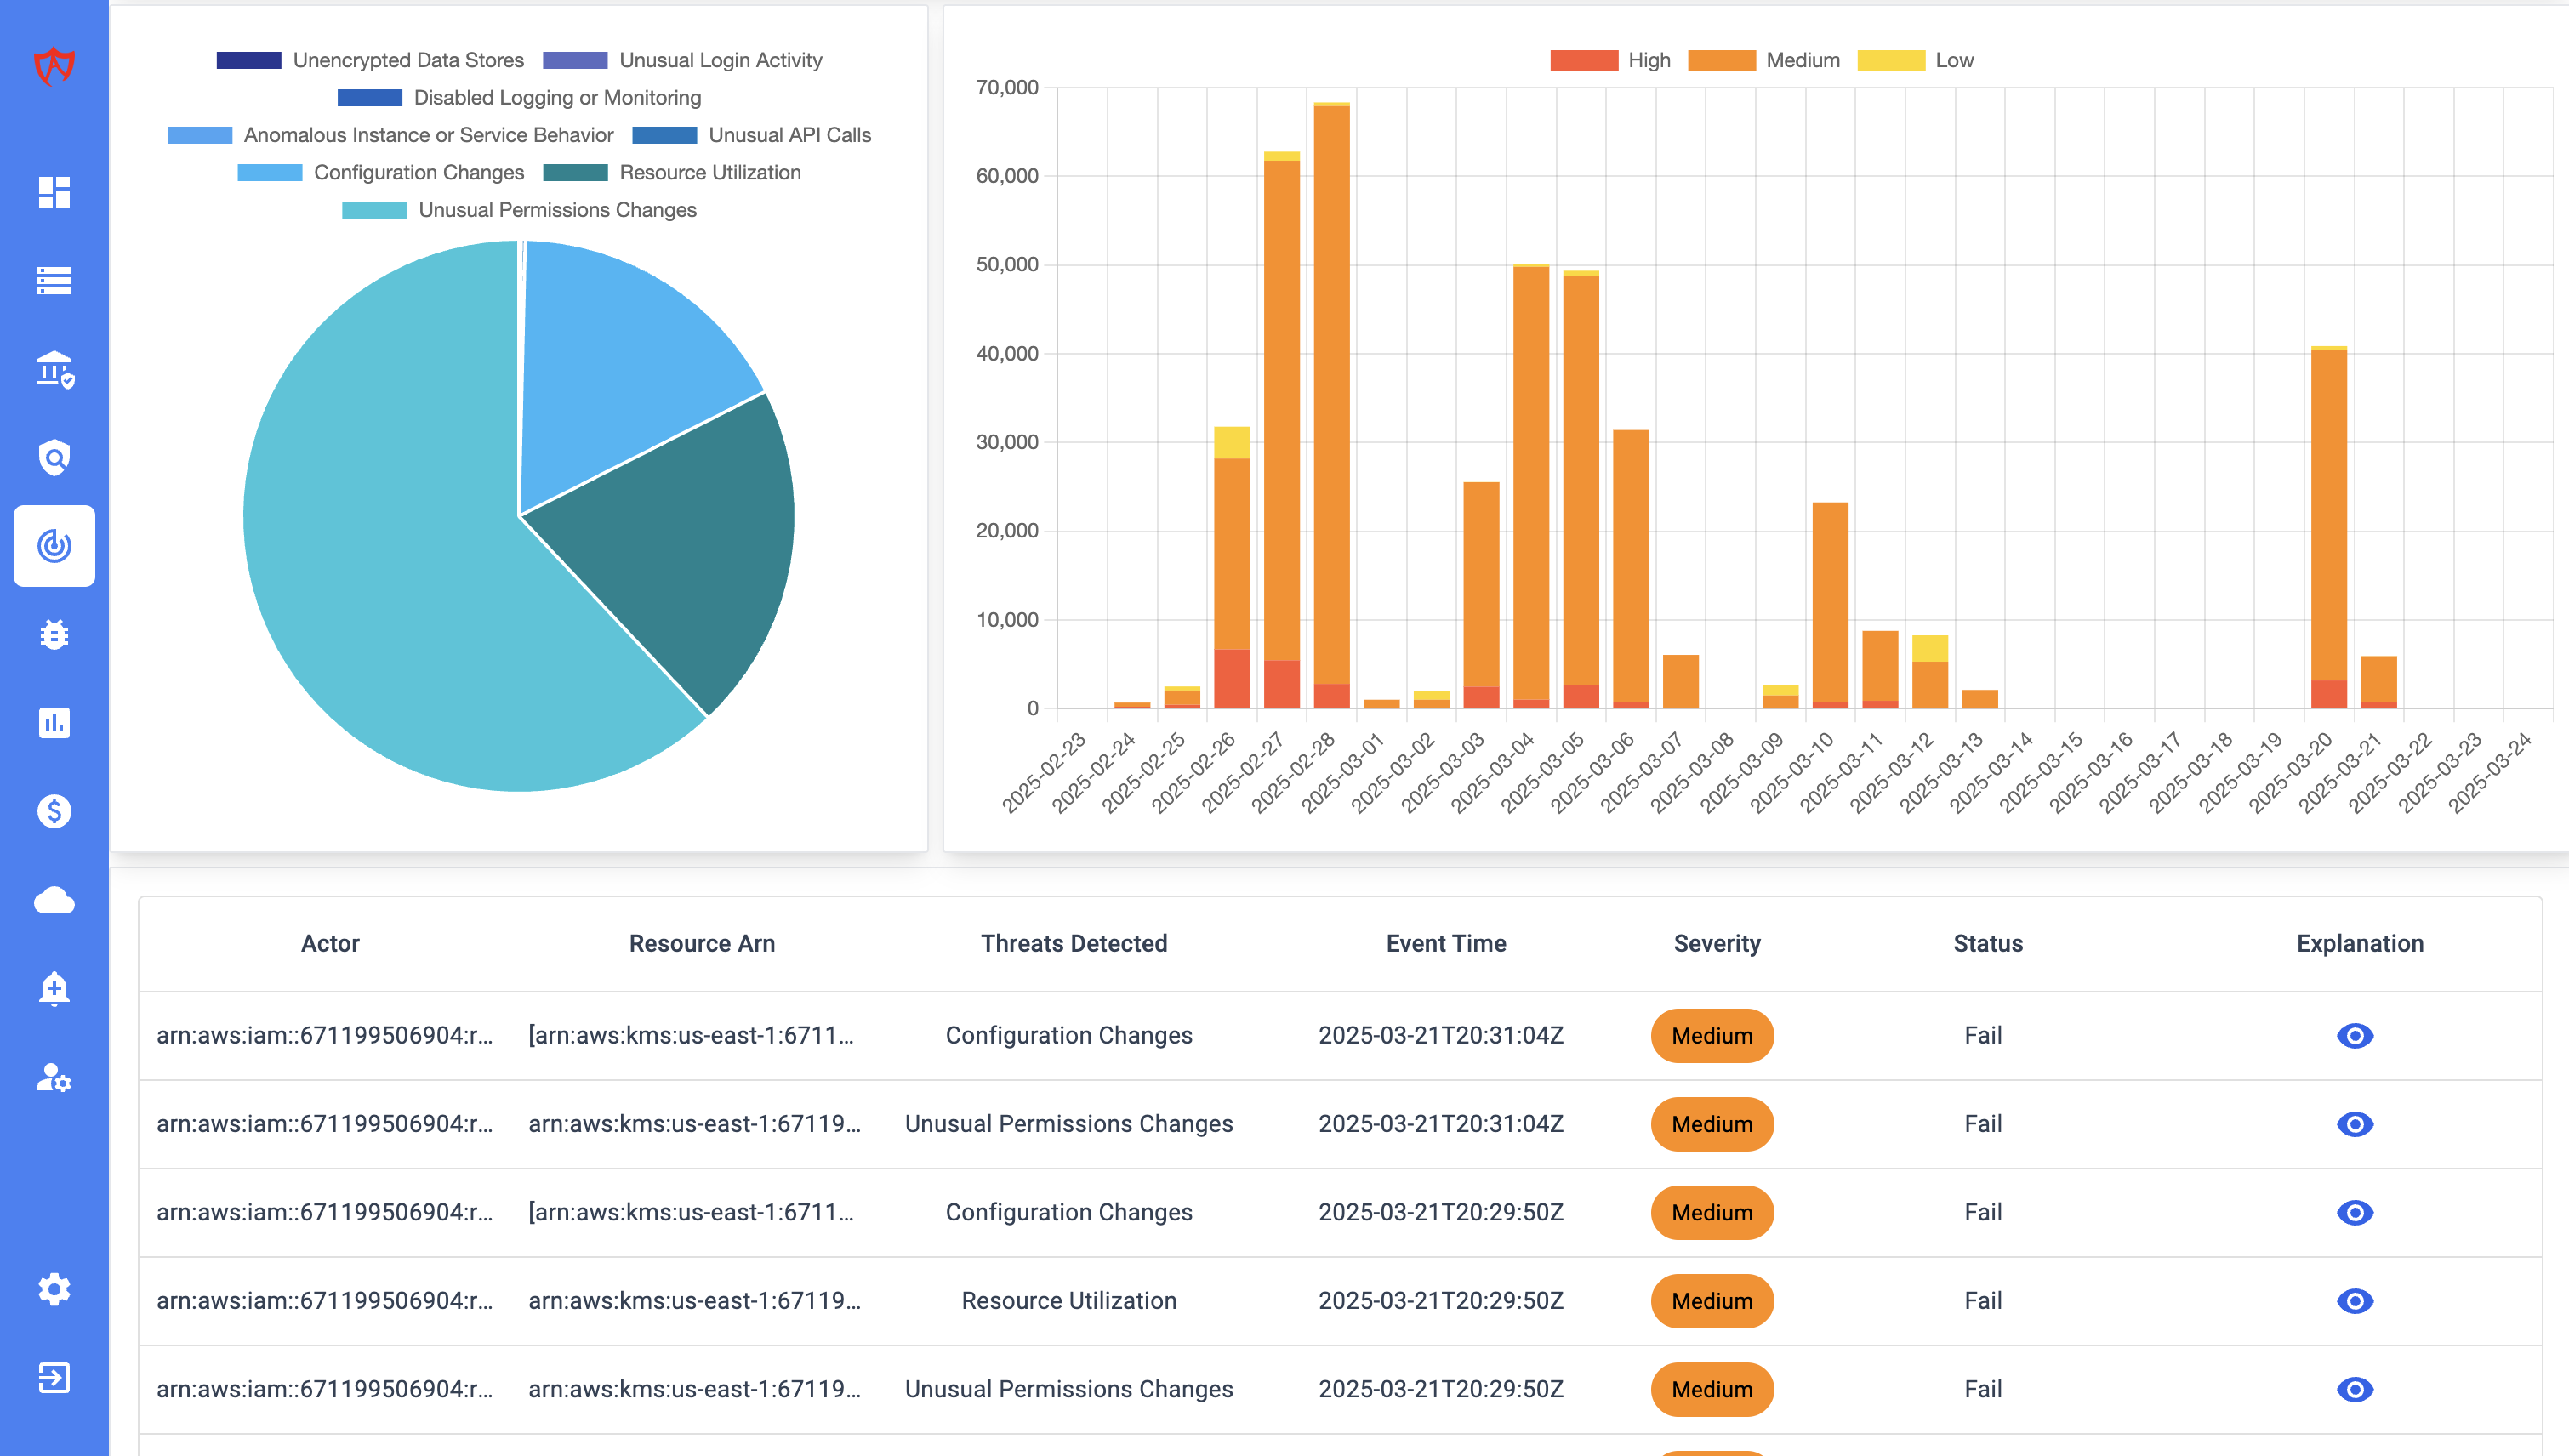Open the dollar cost icon in sidebar

[54, 811]
